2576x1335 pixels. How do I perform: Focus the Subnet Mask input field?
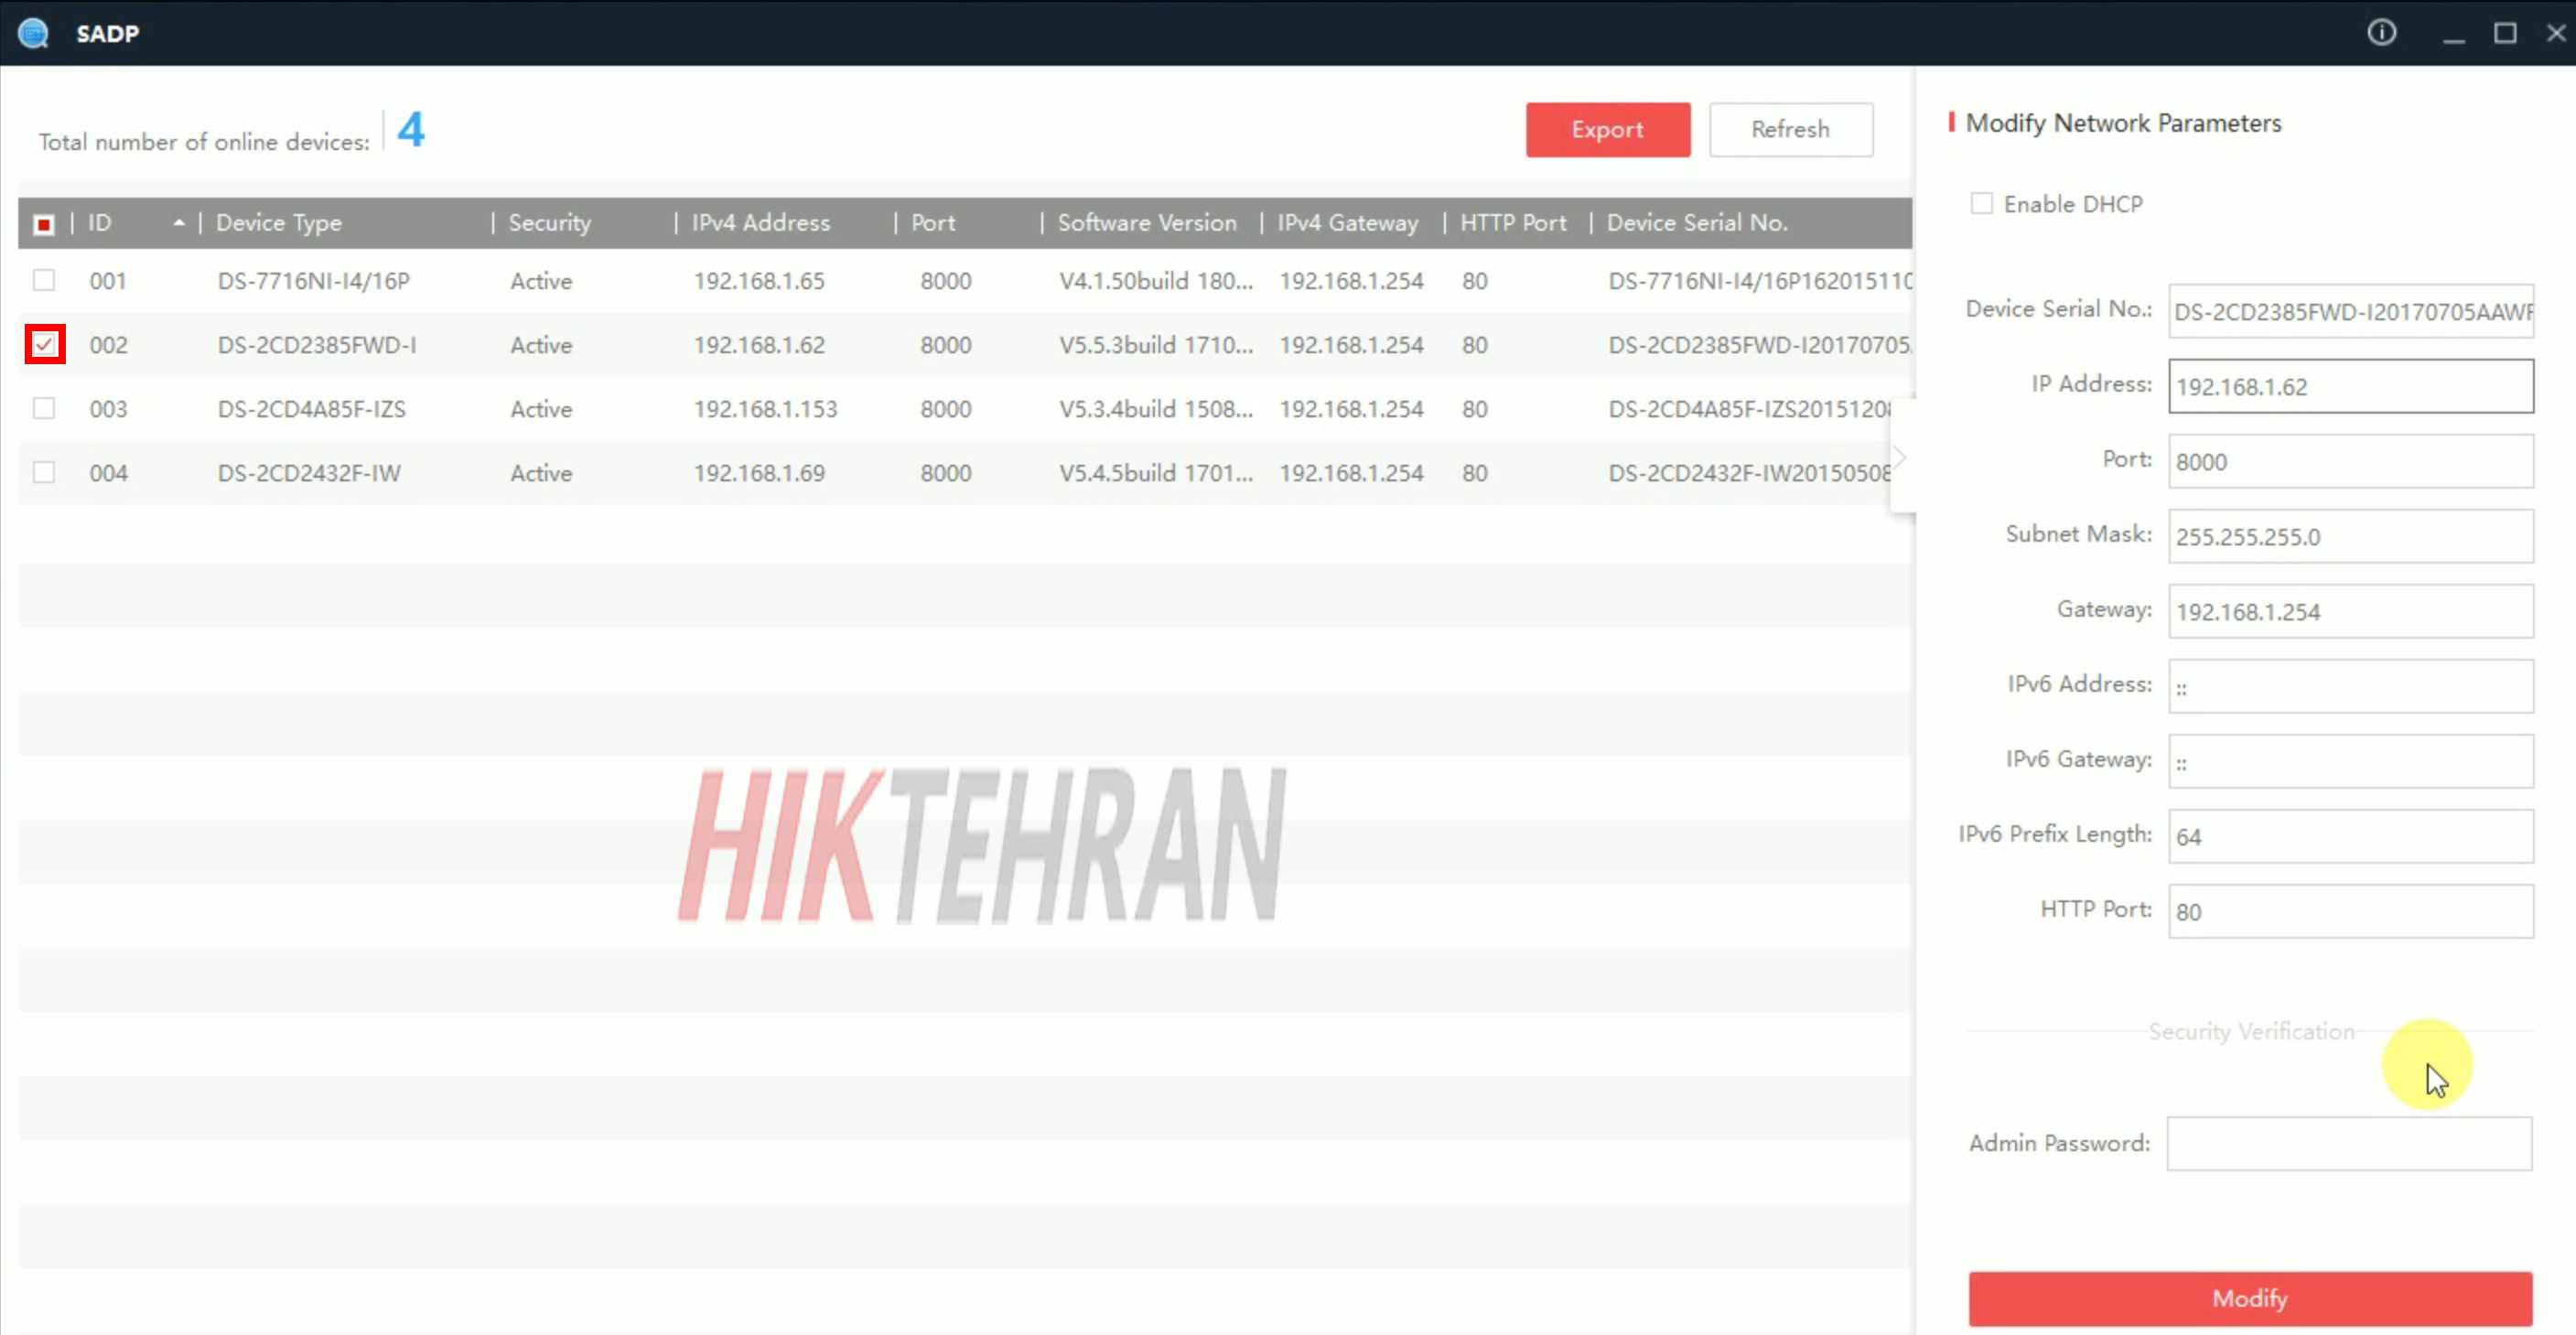(x=2350, y=536)
